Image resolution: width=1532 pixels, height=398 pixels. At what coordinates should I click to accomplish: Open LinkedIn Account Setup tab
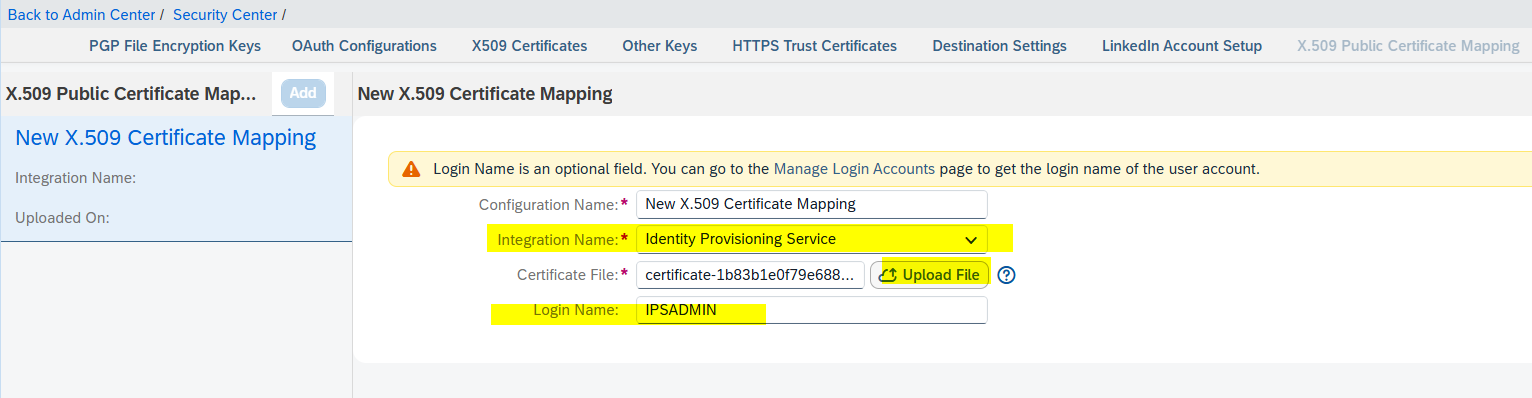point(1182,46)
